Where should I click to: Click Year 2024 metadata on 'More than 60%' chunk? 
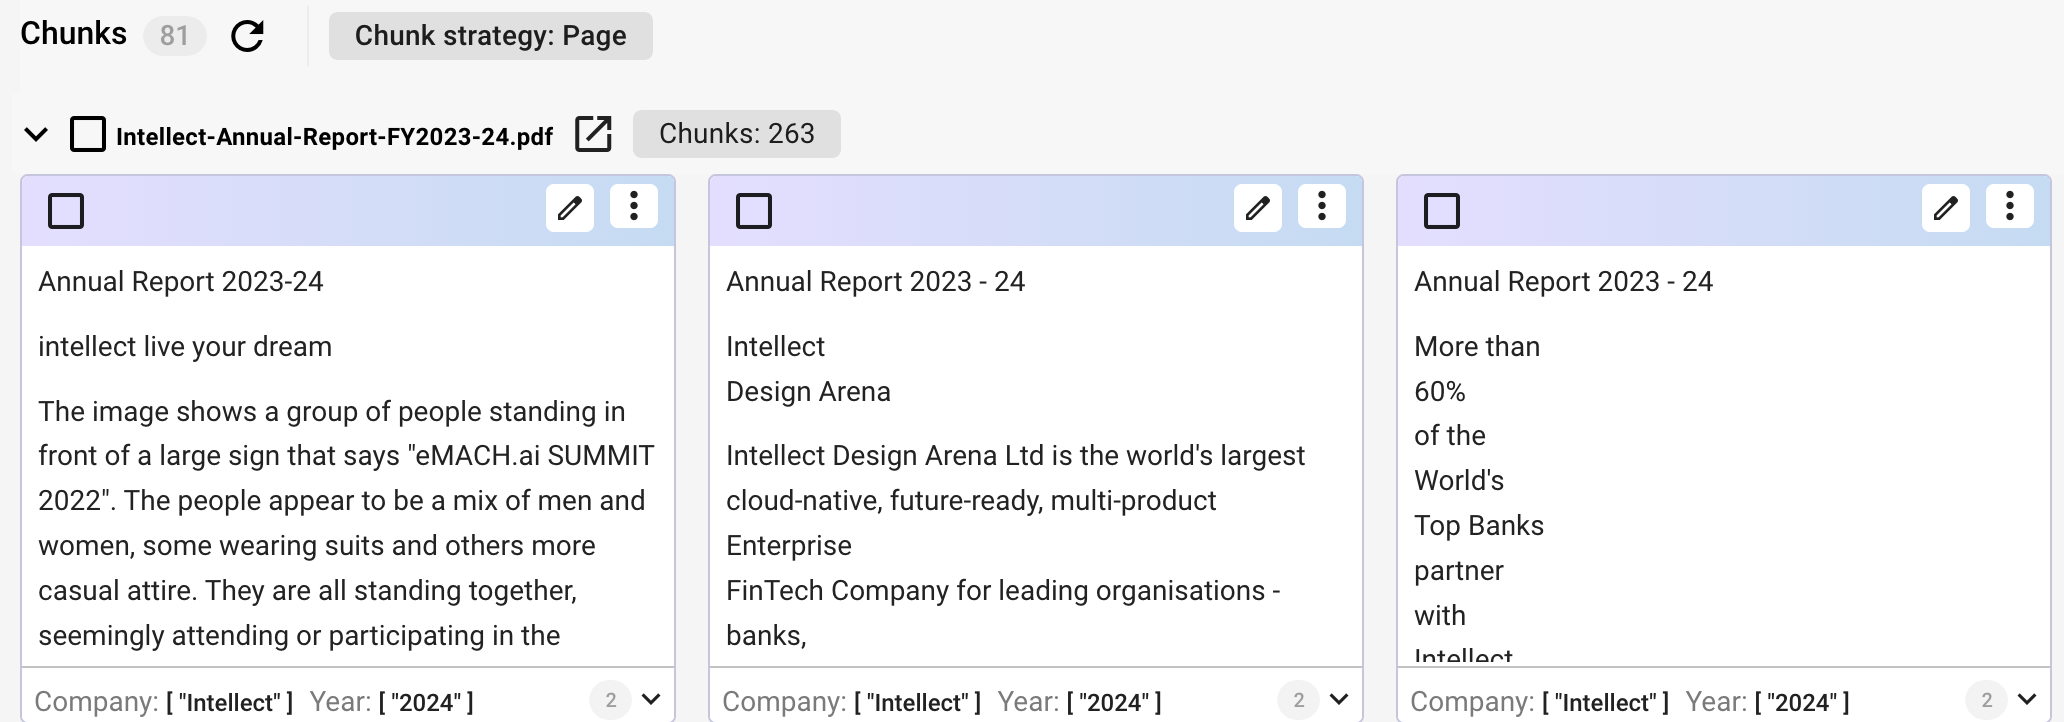1768,702
